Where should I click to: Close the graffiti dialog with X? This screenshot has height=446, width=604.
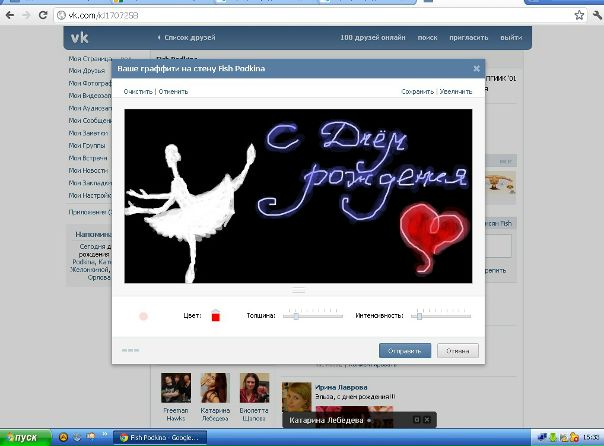pyautogui.click(x=476, y=69)
